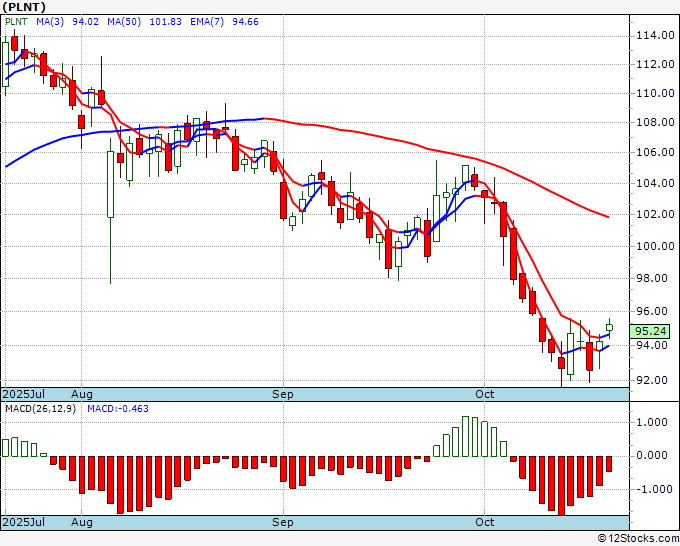Click the last red MACD histogram bar
This screenshot has width=680, height=546.
point(609,464)
